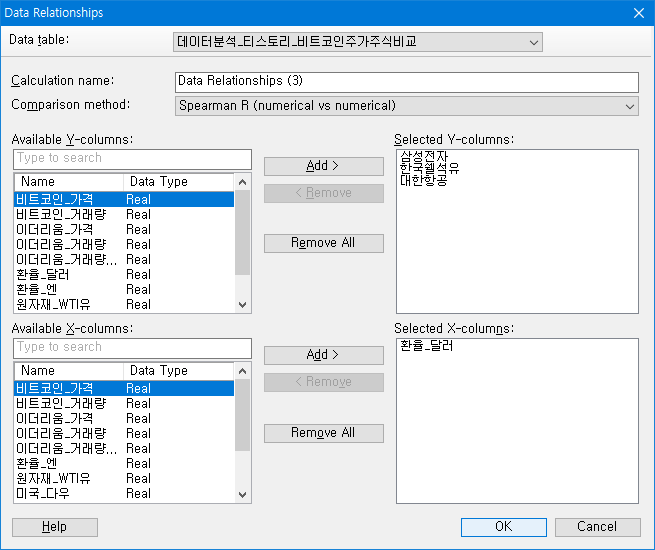Select truncated 이더리움_거래량… row in X-columns
Screen dimensions: 655x550
coord(124,449)
